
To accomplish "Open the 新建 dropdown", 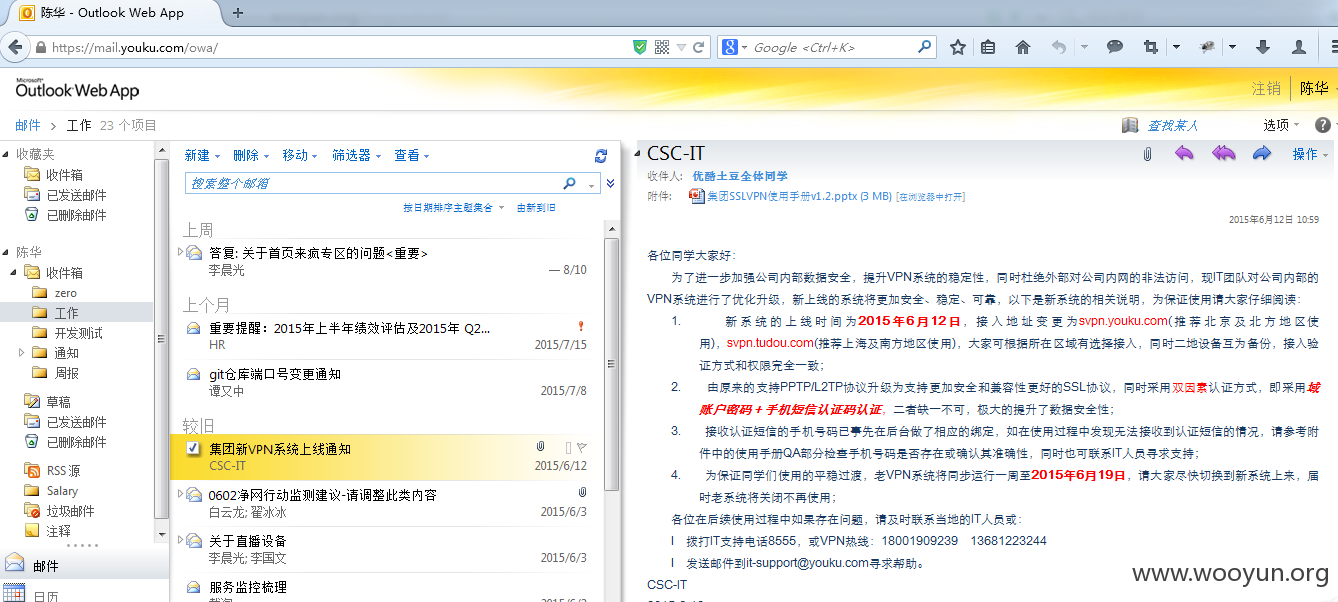I will point(202,155).
